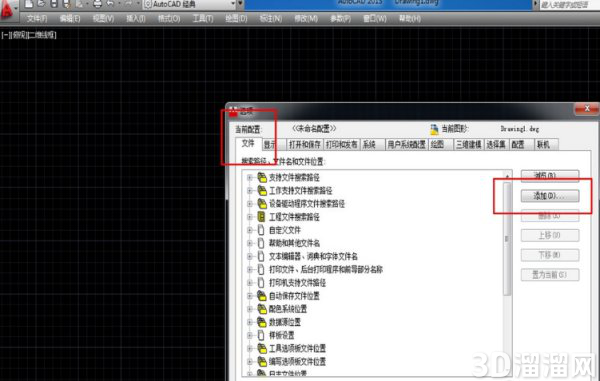Open the 标注(N) menu
This screenshot has width=600, height=381.
tap(271, 18)
